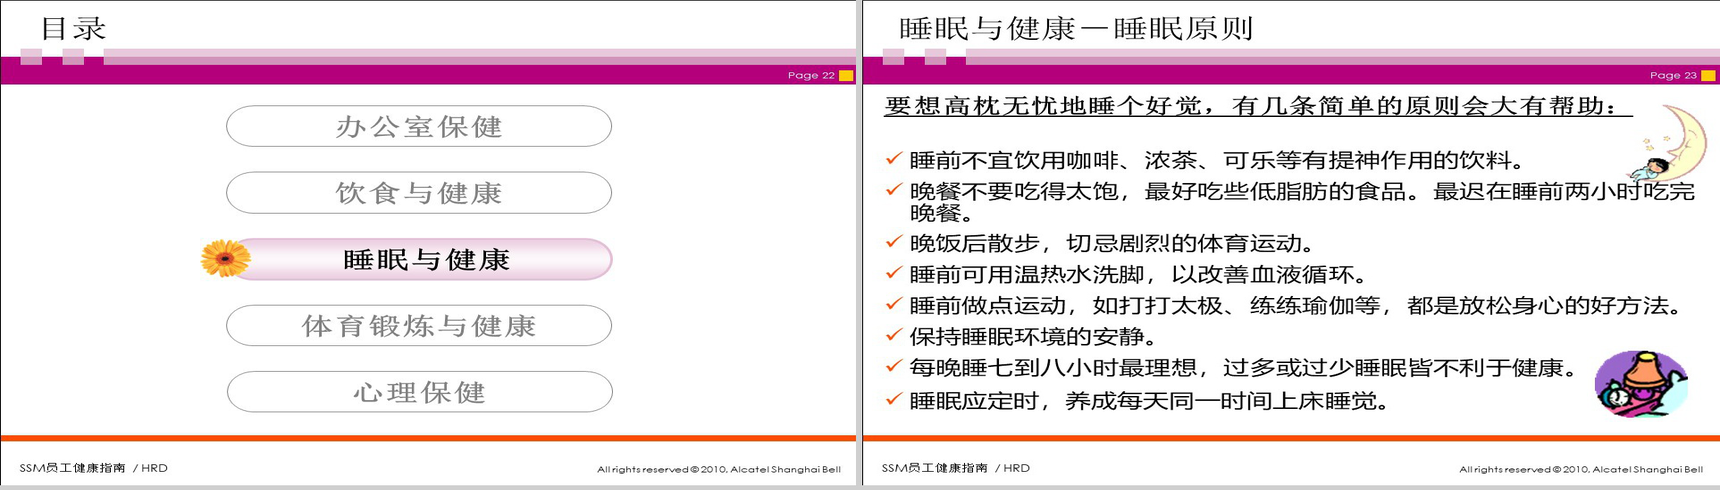1720x490 pixels.
Task: Click the bullet 睡前可用温热水洗脚
Action: (x=1138, y=274)
